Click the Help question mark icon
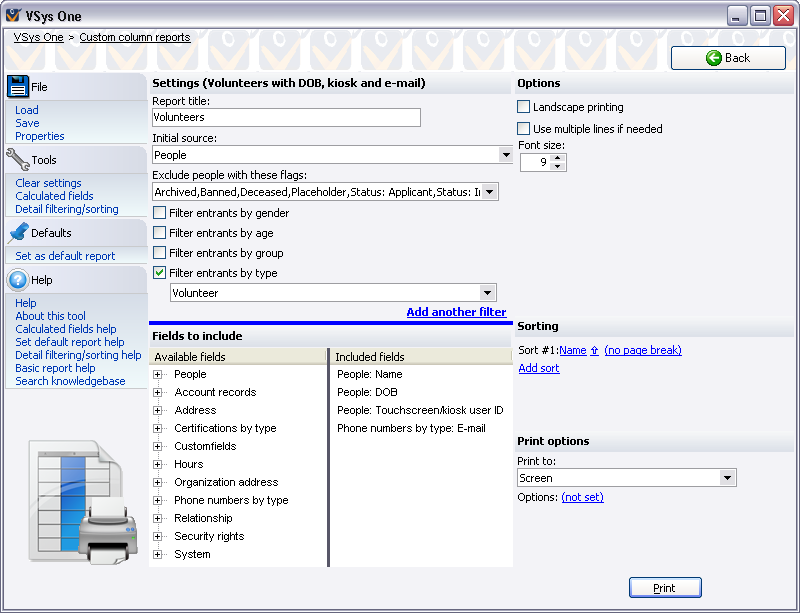This screenshot has width=800, height=613. (x=18, y=280)
